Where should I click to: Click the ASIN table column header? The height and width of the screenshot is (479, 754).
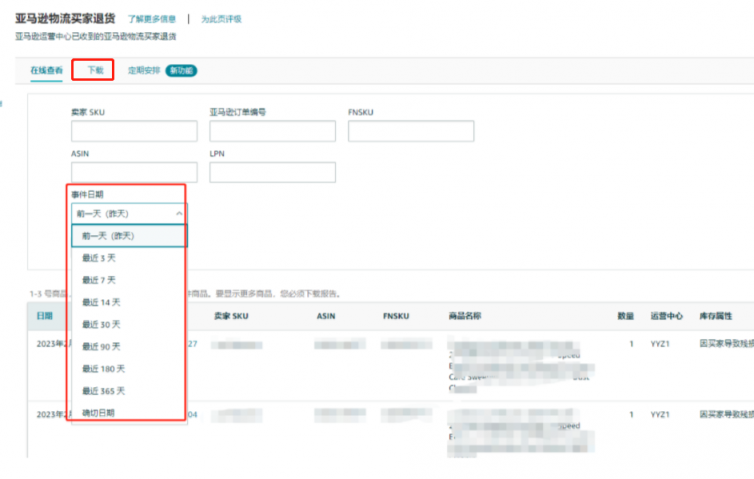pos(326,316)
